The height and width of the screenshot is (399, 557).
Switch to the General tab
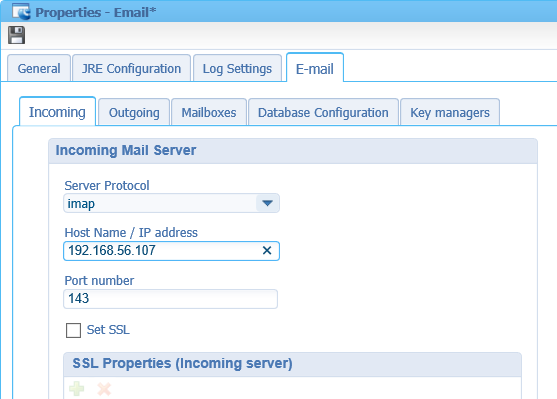click(39, 68)
